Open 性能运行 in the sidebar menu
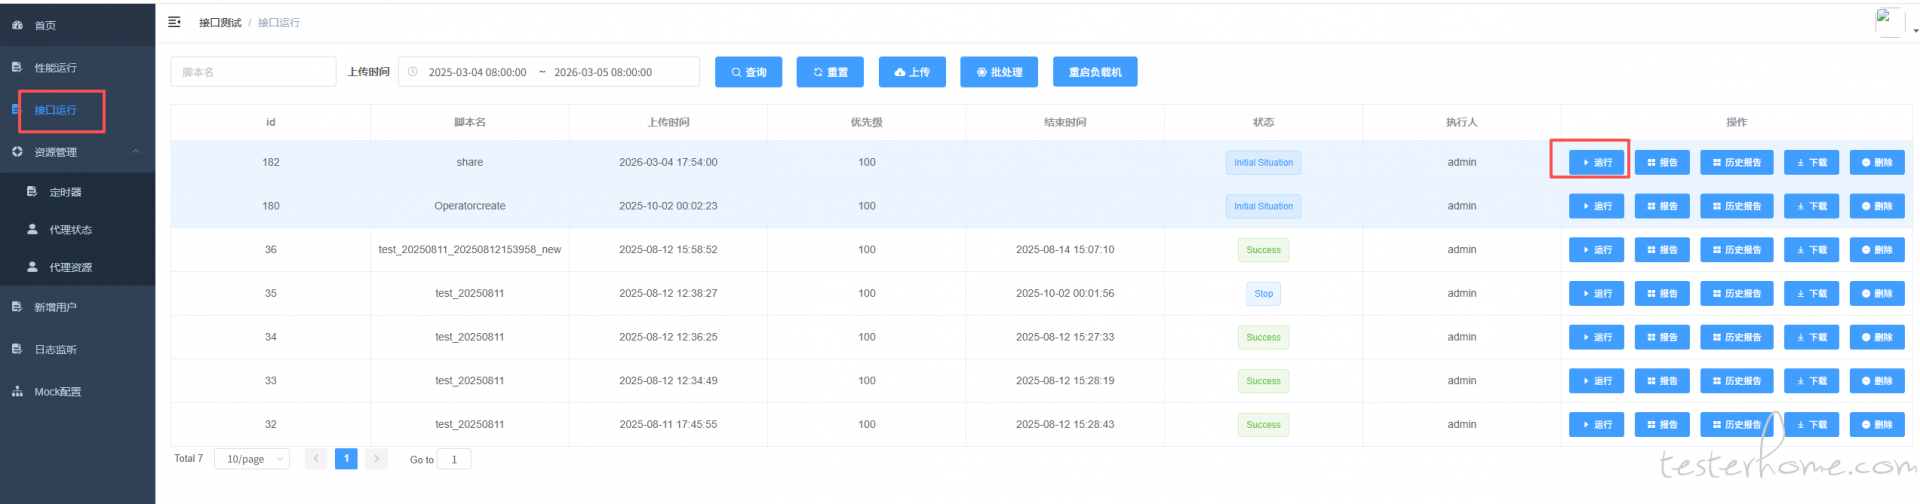Viewport: 1920px width, 504px height. click(x=55, y=68)
